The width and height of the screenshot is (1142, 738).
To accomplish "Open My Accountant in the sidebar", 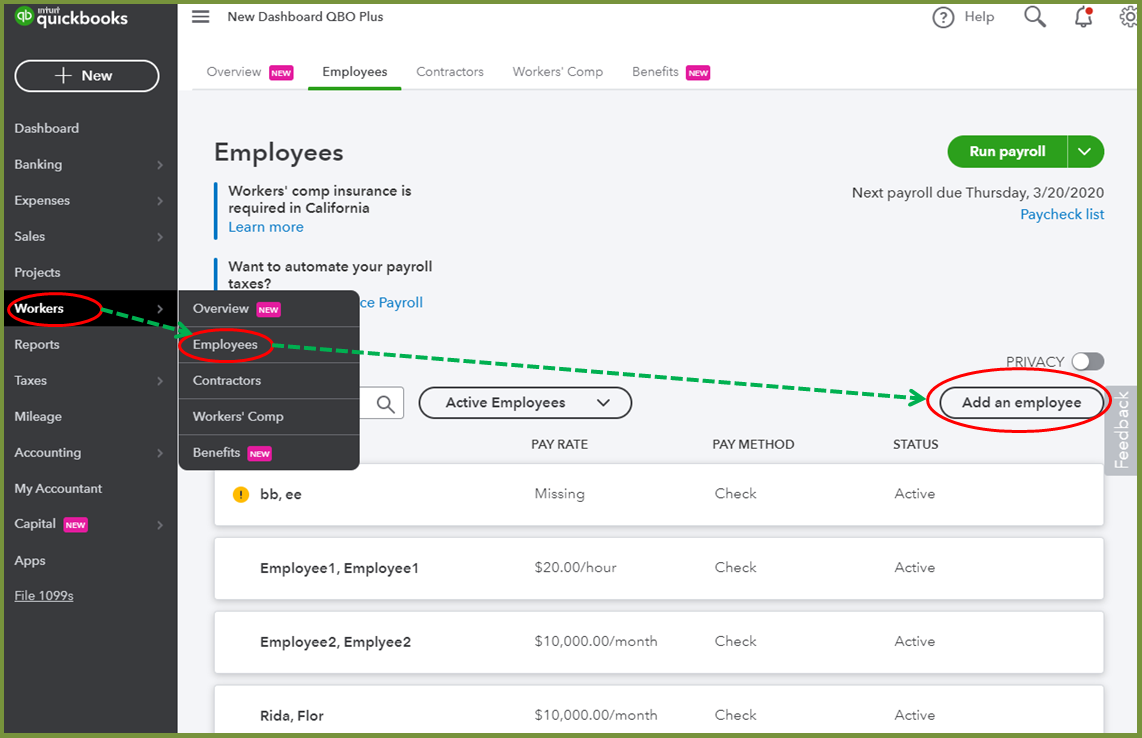I will click(x=58, y=489).
